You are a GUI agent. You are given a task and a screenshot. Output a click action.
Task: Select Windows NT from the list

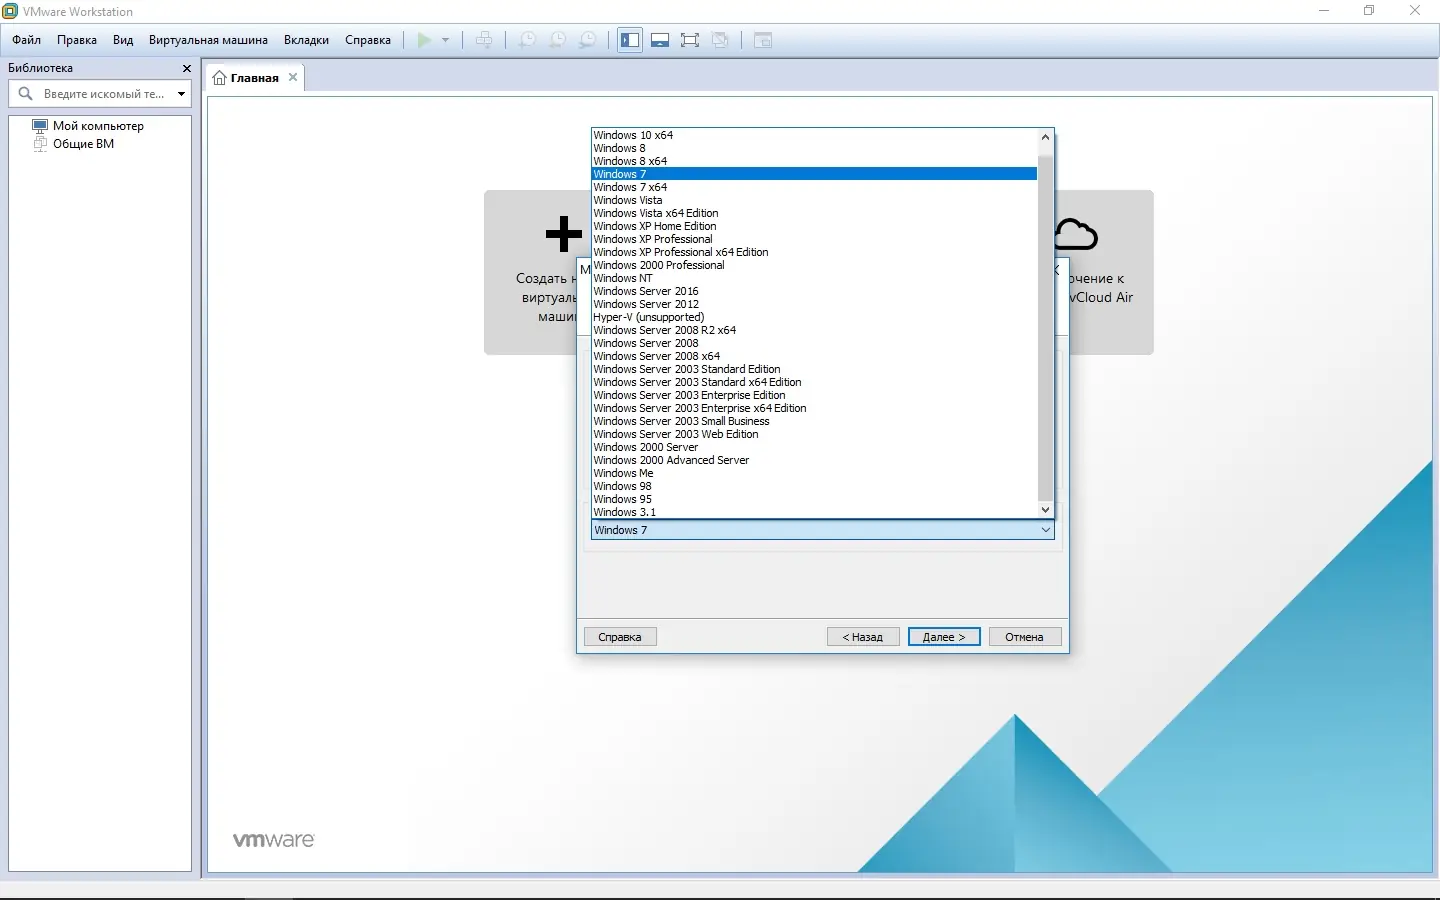click(815, 278)
